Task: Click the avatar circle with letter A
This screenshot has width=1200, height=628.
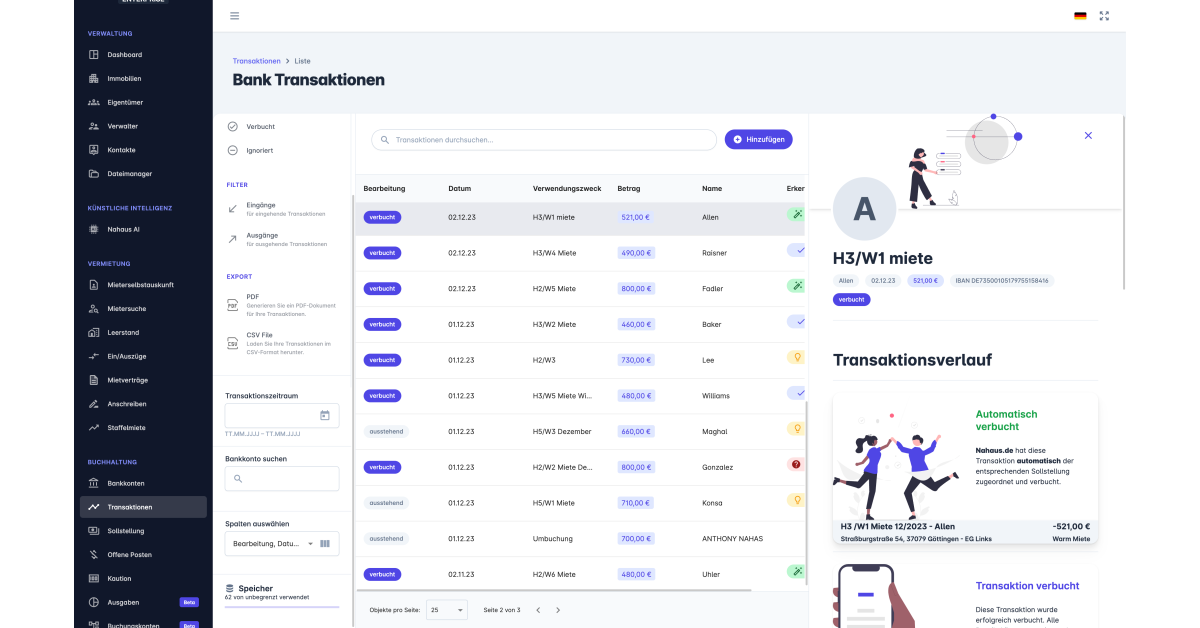Action: 864,208
